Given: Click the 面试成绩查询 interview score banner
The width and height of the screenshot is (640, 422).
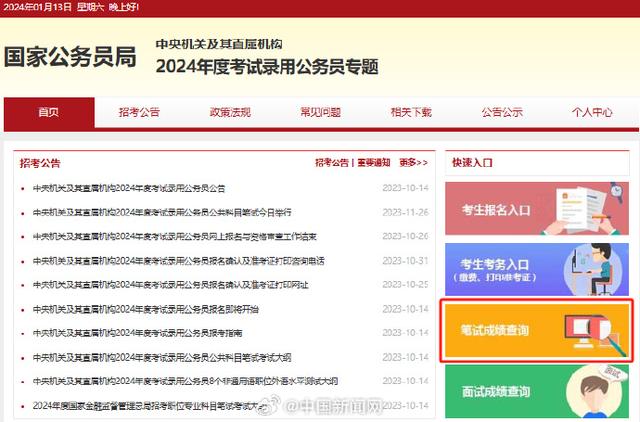Looking at the screenshot, I should click(536, 392).
